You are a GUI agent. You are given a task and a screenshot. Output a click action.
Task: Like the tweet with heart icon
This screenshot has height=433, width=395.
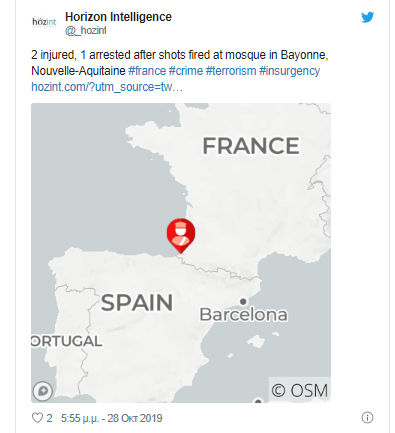[37, 418]
